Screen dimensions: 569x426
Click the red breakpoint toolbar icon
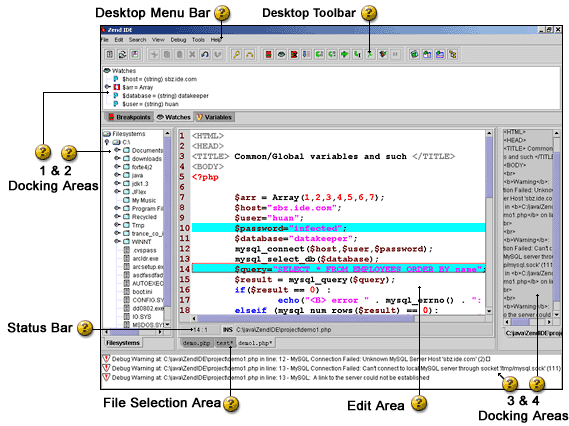point(269,54)
